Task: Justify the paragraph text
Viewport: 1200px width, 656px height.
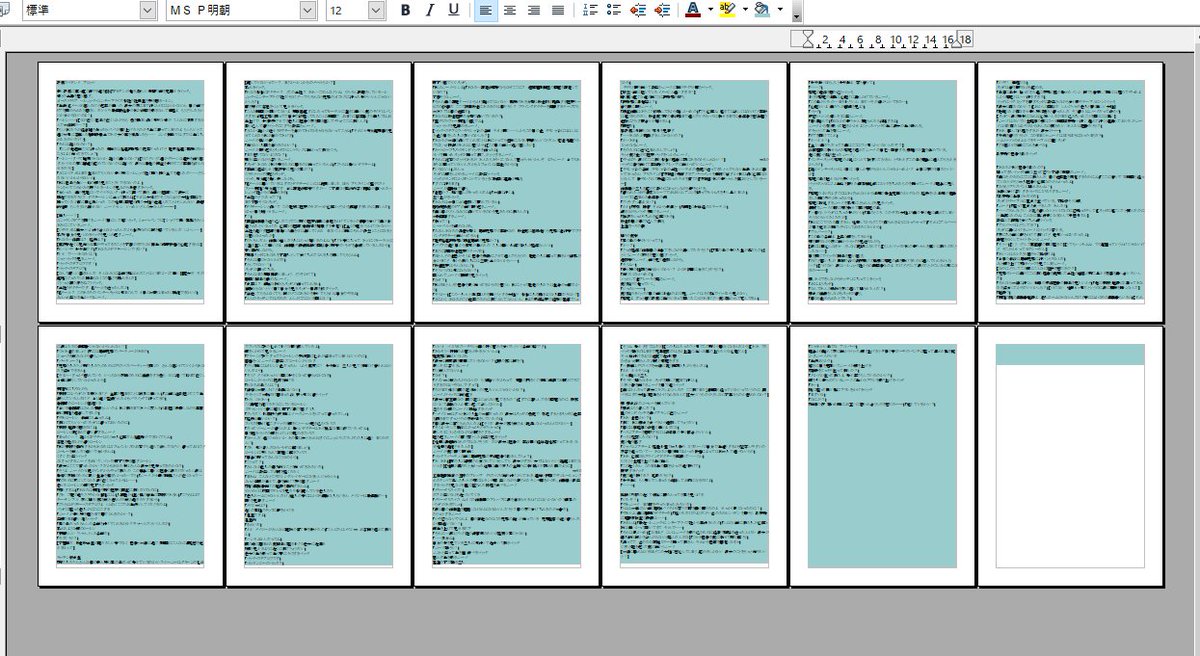Action: click(x=558, y=10)
